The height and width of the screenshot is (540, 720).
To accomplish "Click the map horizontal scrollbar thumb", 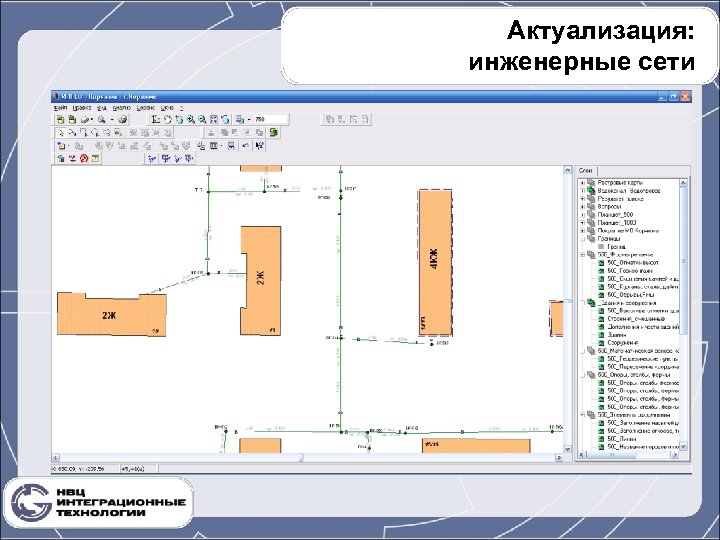I will click(301, 457).
